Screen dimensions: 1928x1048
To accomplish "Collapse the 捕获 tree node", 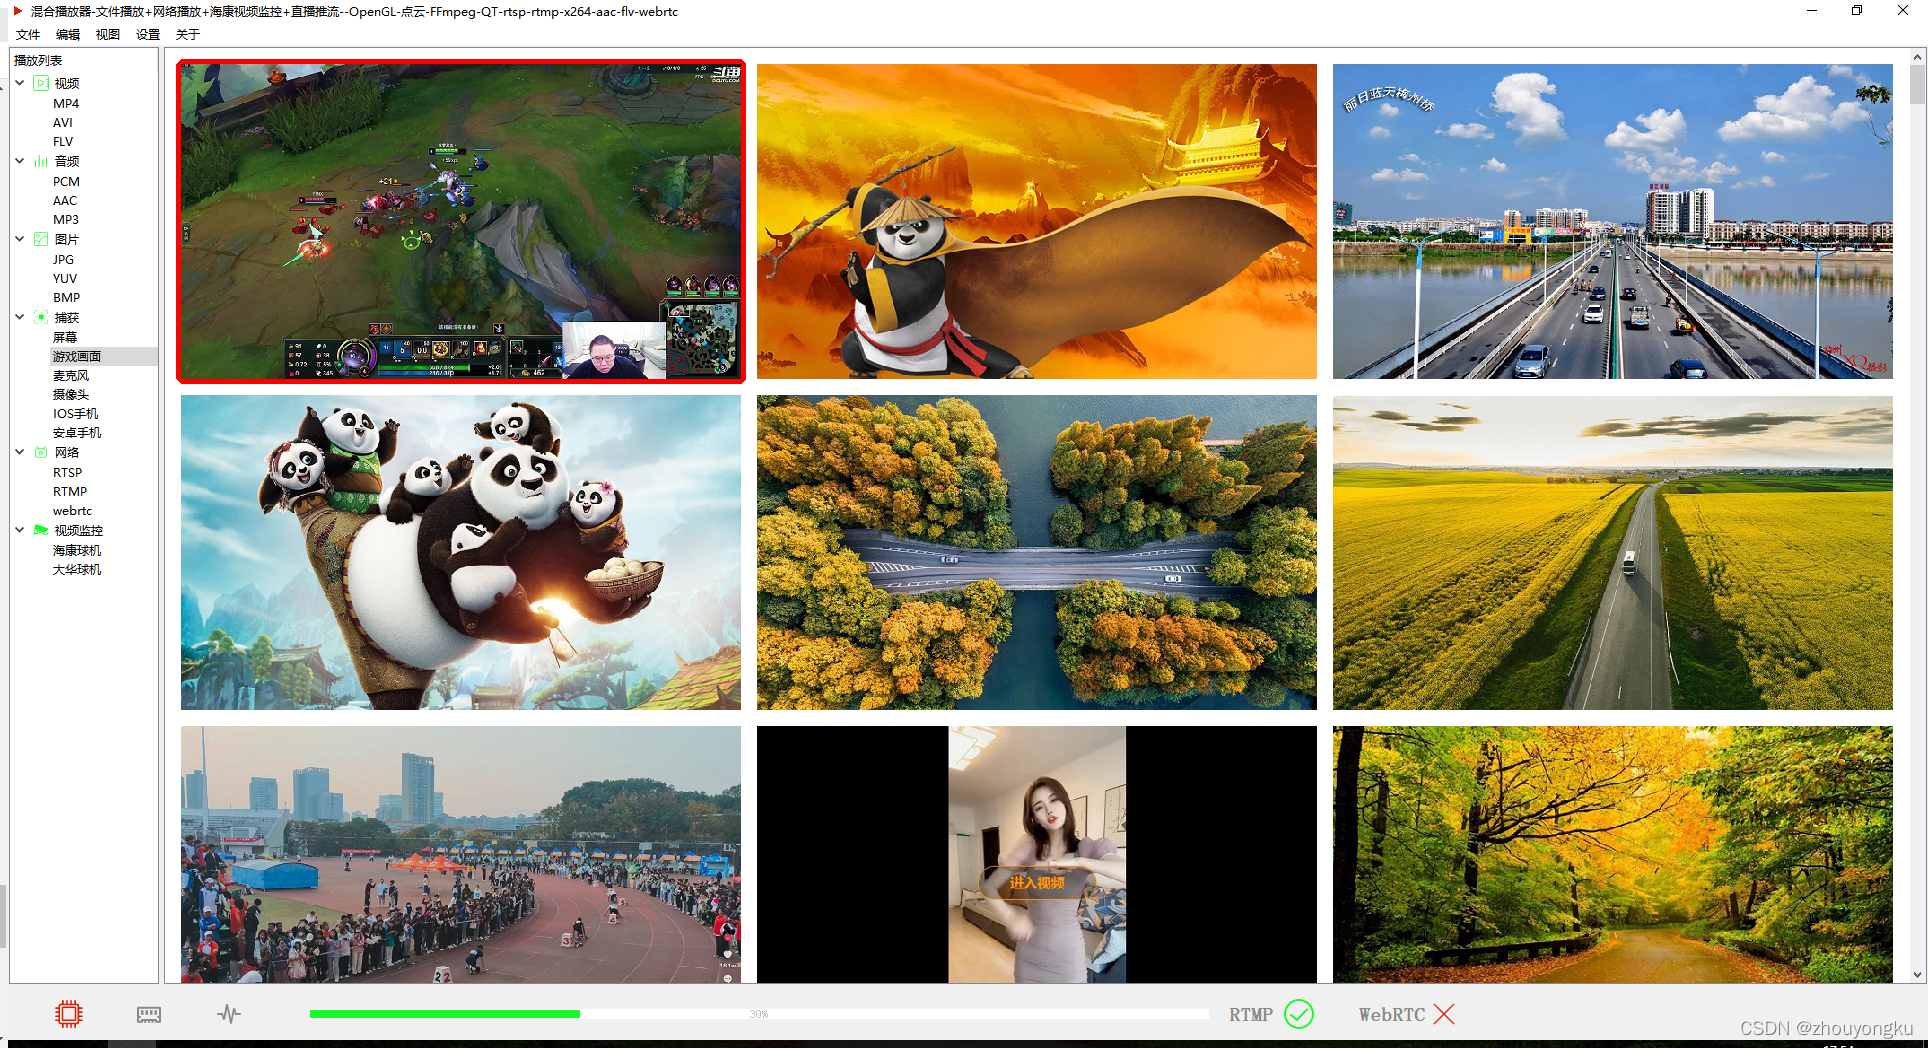I will click(20, 317).
